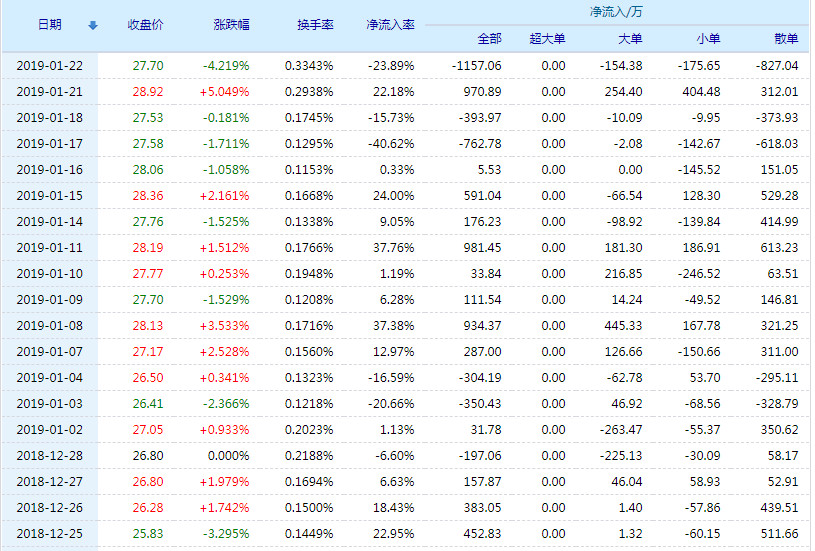
Task: Click the 2019-01-21 date cell
Action: (49, 91)
